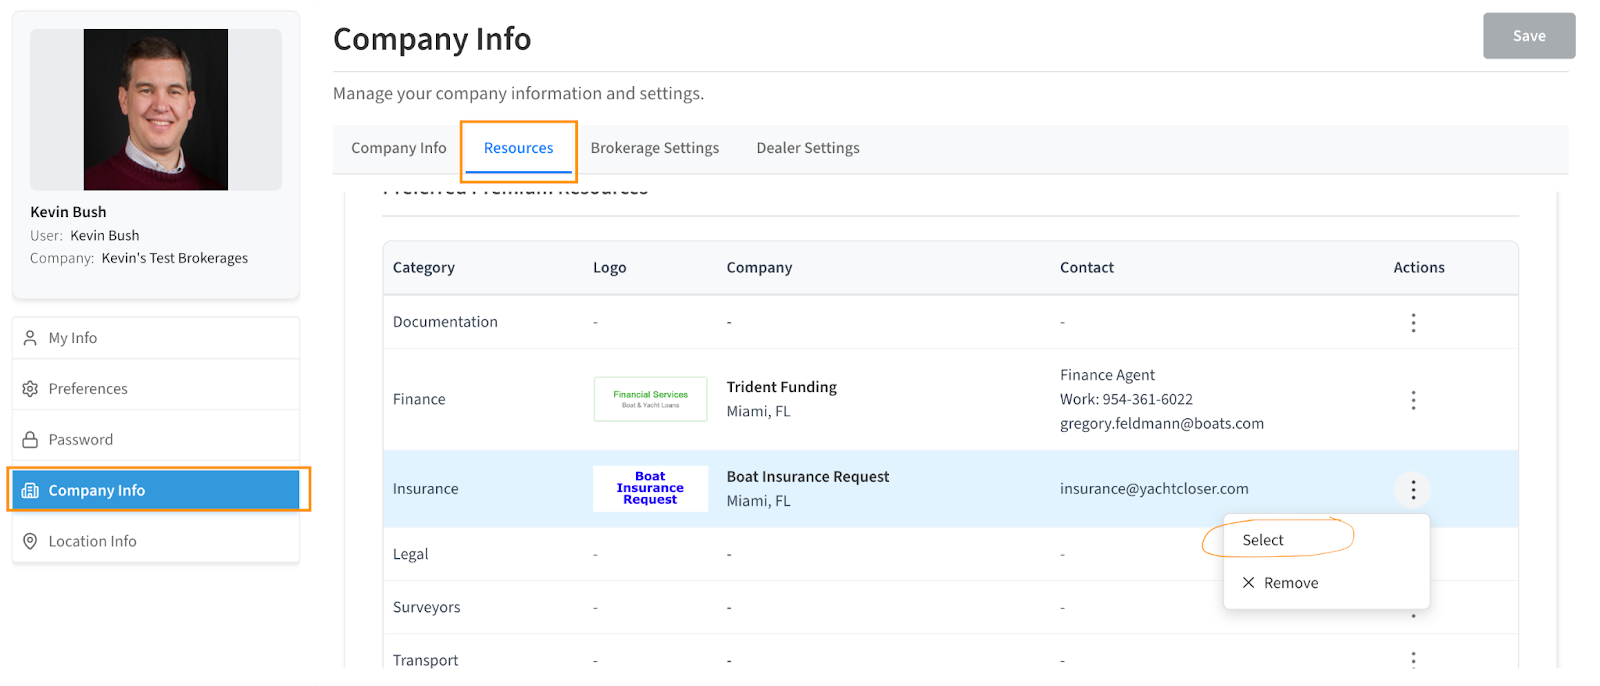Choose Select from the context menu
The image size is (1600, 686).
[x=1263, y=540]
